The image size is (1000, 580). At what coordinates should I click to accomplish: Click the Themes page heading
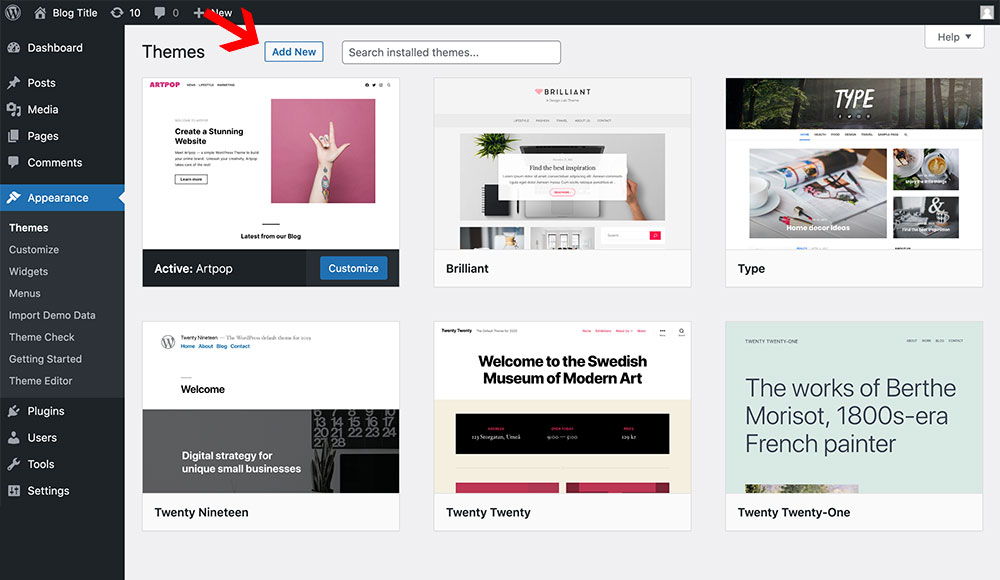(173, 52)
